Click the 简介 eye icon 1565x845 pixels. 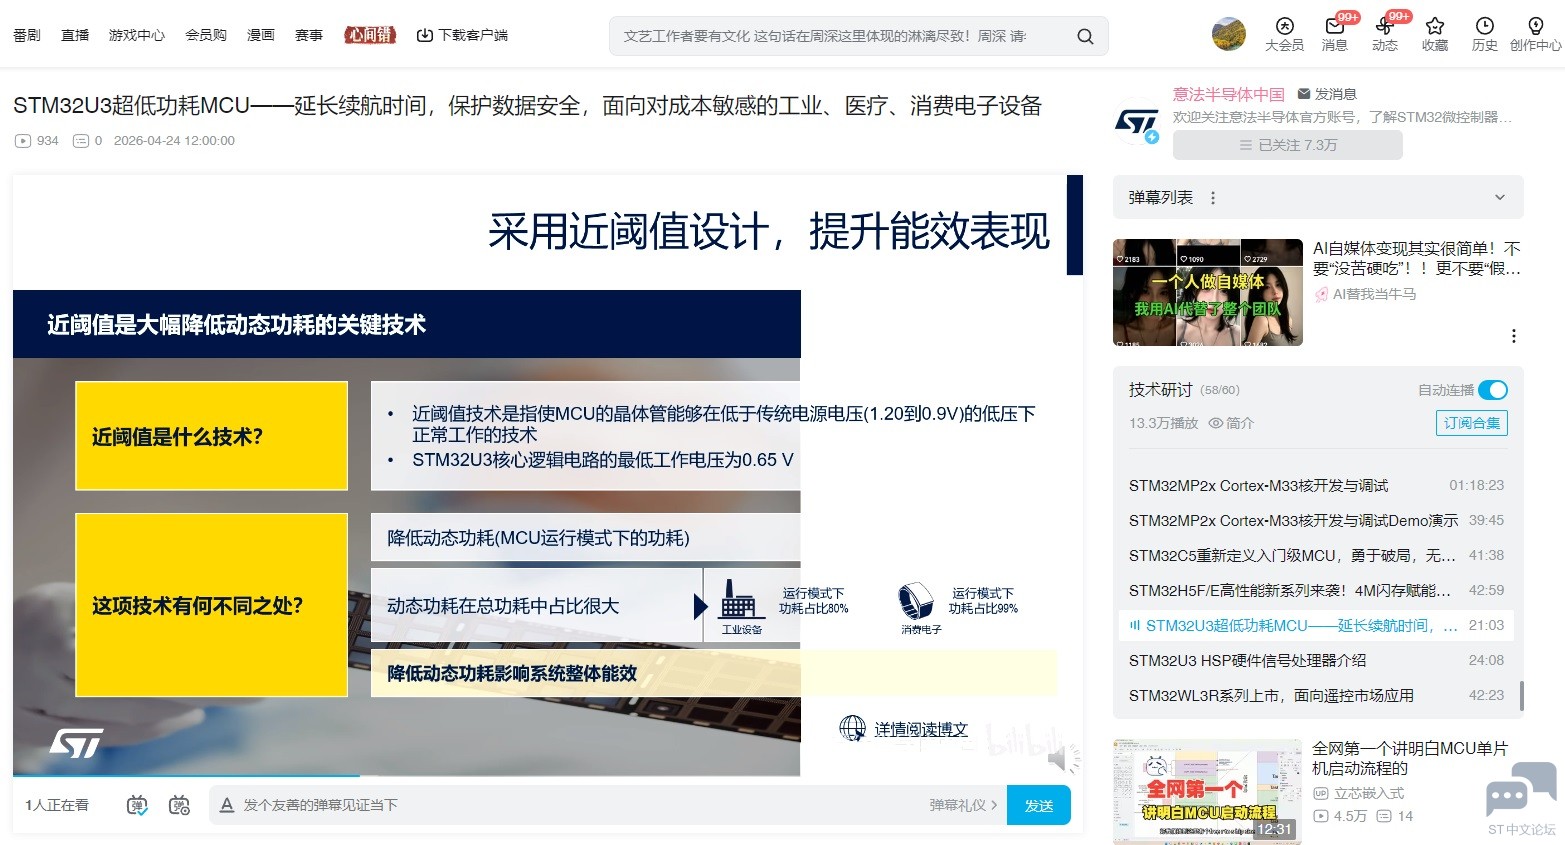[x=1216, y=423]
